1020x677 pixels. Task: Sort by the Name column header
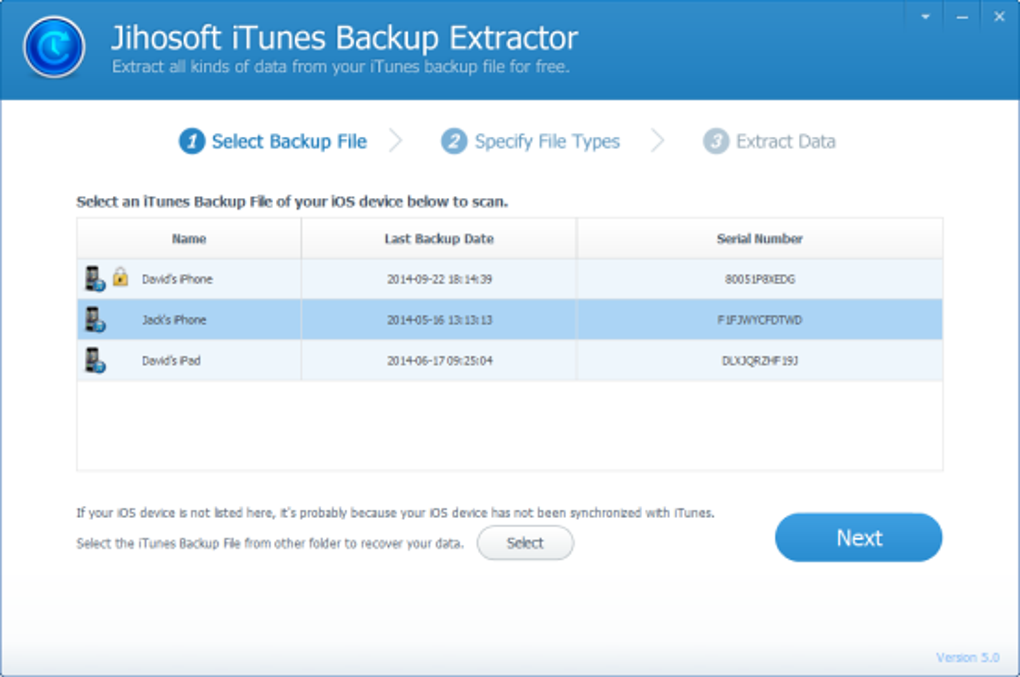pos(189,239)
